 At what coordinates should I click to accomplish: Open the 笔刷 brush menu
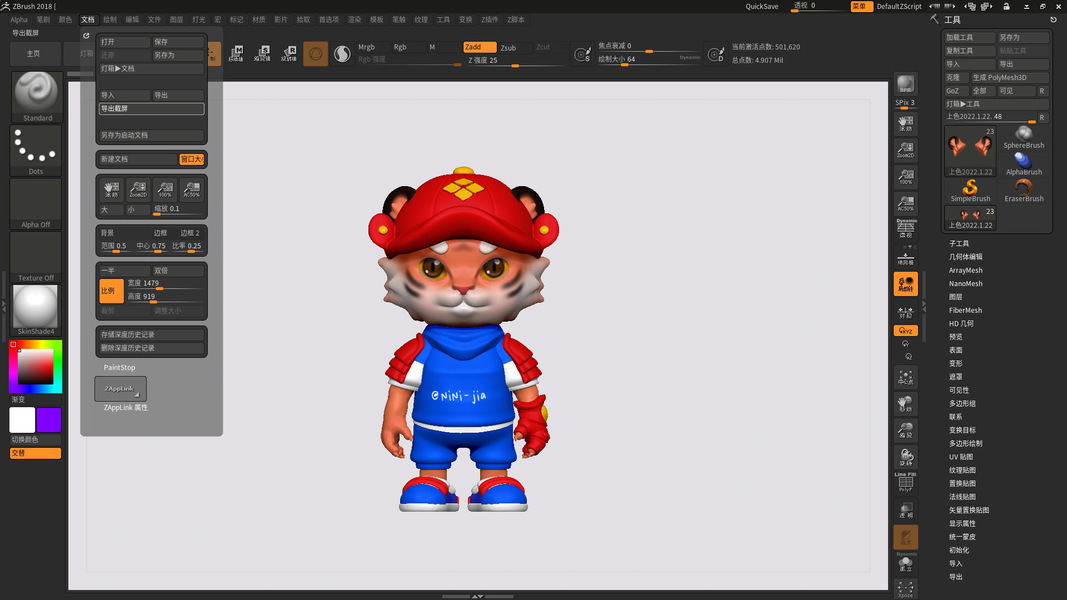[x=43, y=20]
